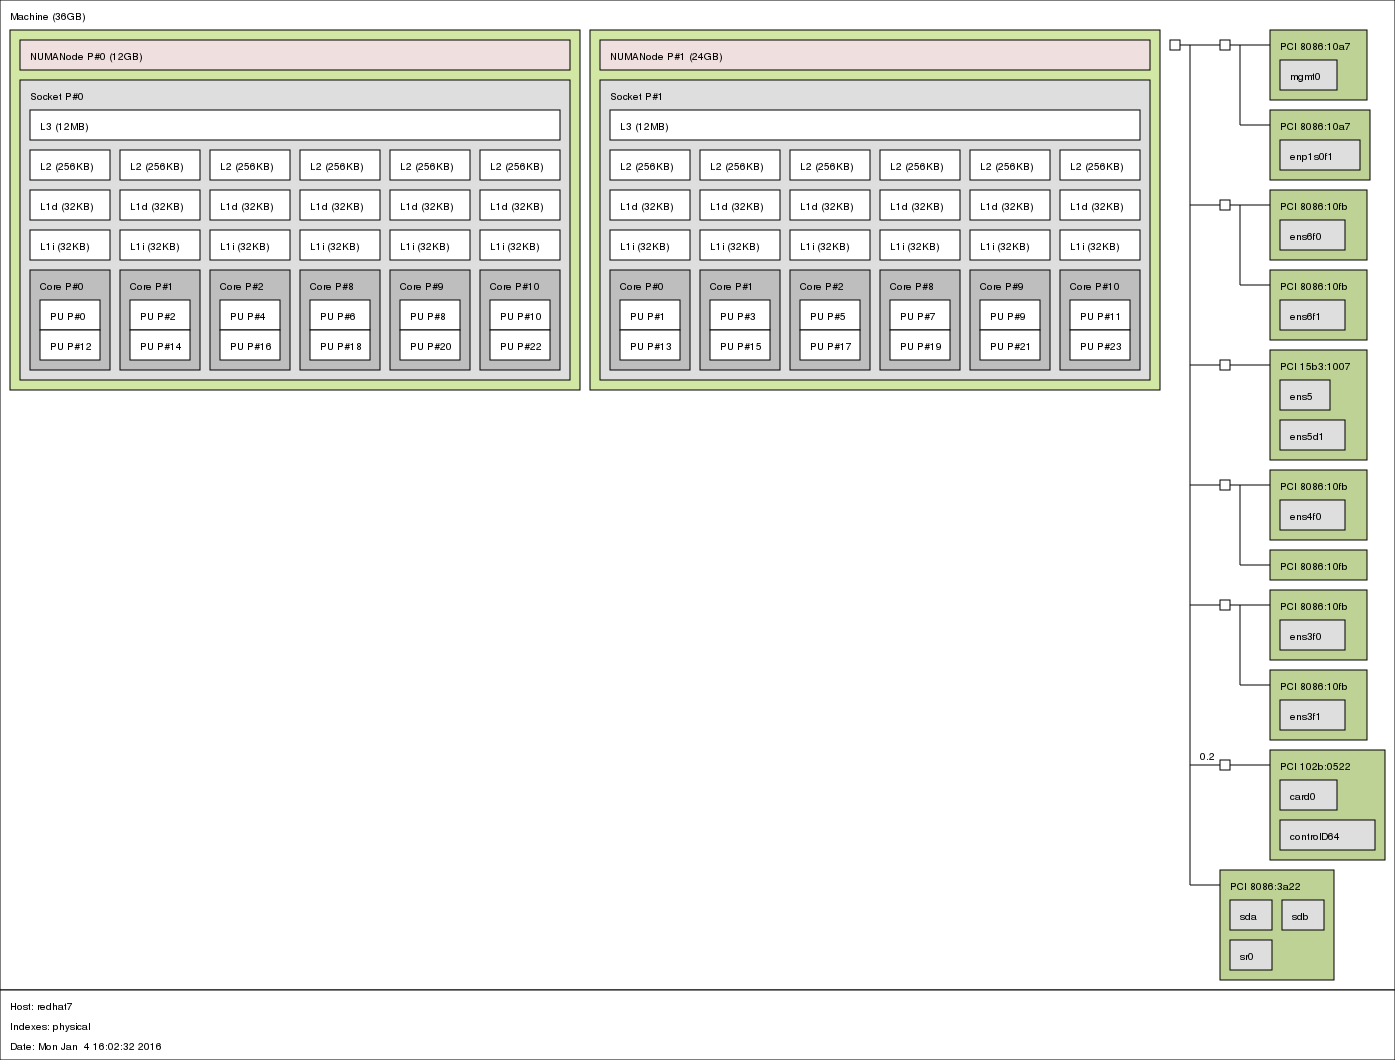Select processing unit PU P#23
The height and width of the screenshot is (1060, 1395).
tap(1100, 346)
